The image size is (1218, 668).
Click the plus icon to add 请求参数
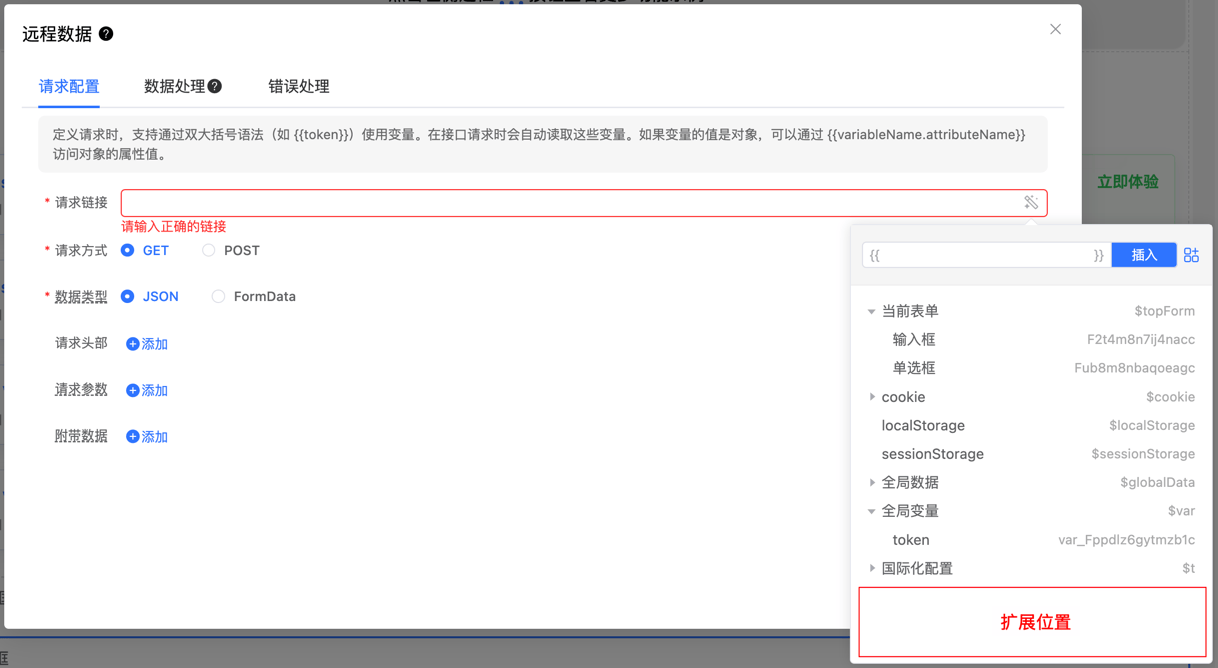[133, 391]
